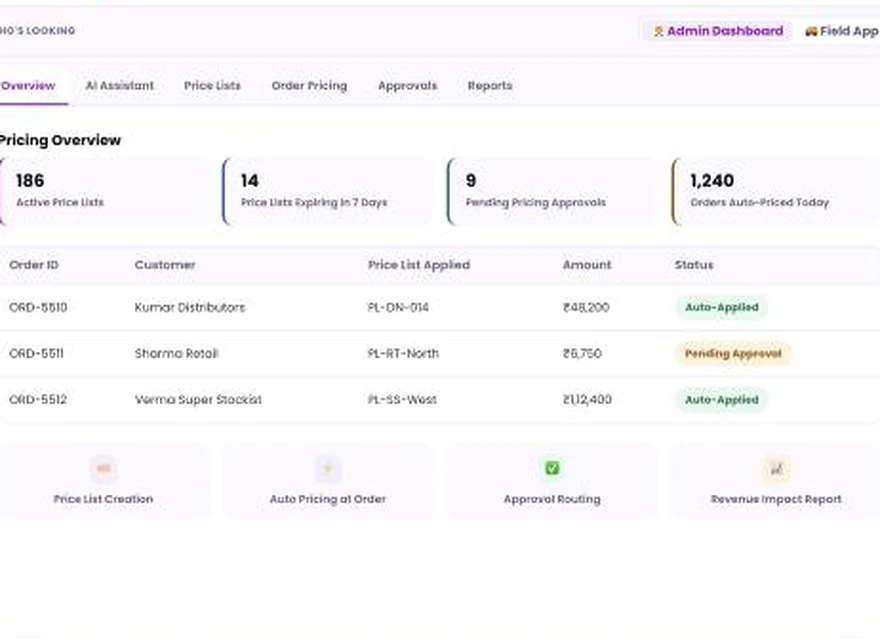Click price list PL-RT-North

point(404,354)
